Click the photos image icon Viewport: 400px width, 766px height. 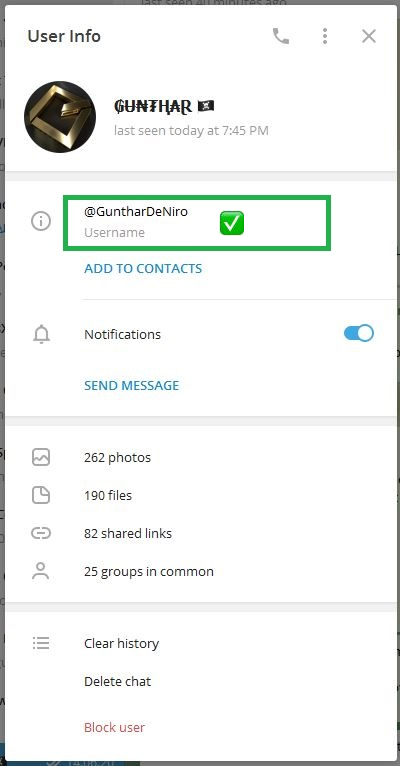click(x=41, y=457)
